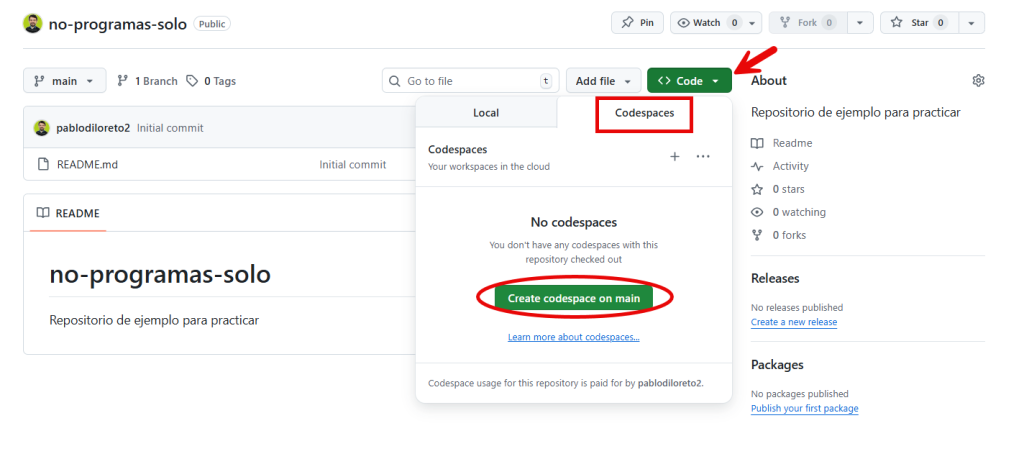The width and height of the screenshot is (1024, 454).
Task: Open Activity with the pulse icon
Action: tap(790, 166)
